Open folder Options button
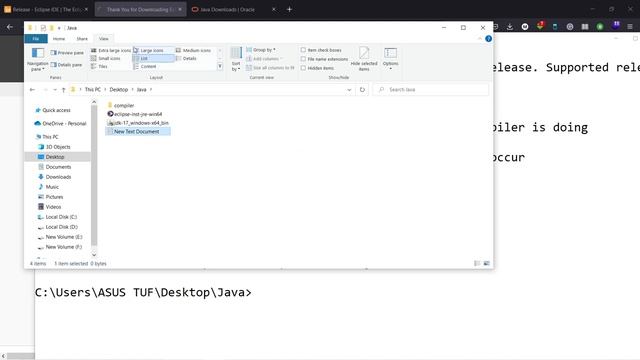 (x=391, y=59)
